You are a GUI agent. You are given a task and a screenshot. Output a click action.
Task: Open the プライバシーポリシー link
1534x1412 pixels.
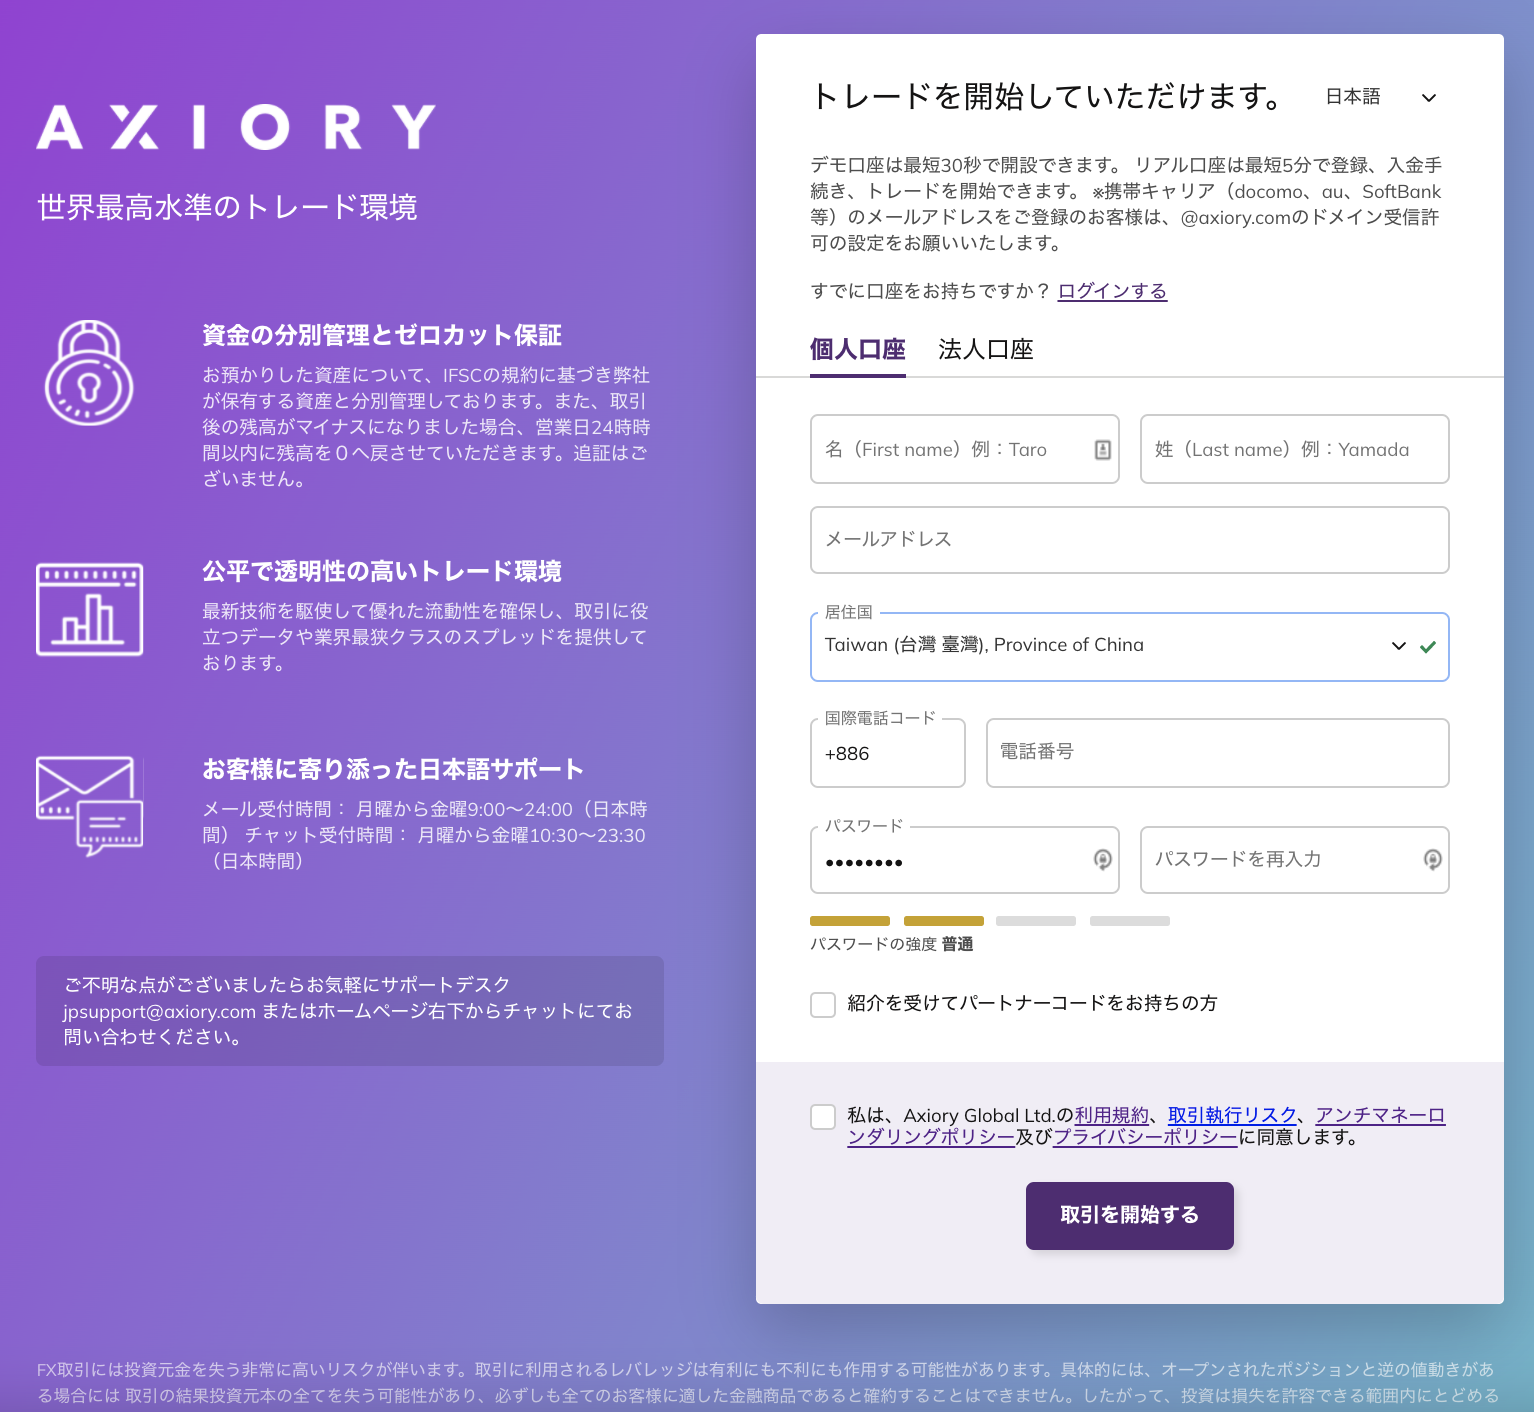pos(1145,1137)
